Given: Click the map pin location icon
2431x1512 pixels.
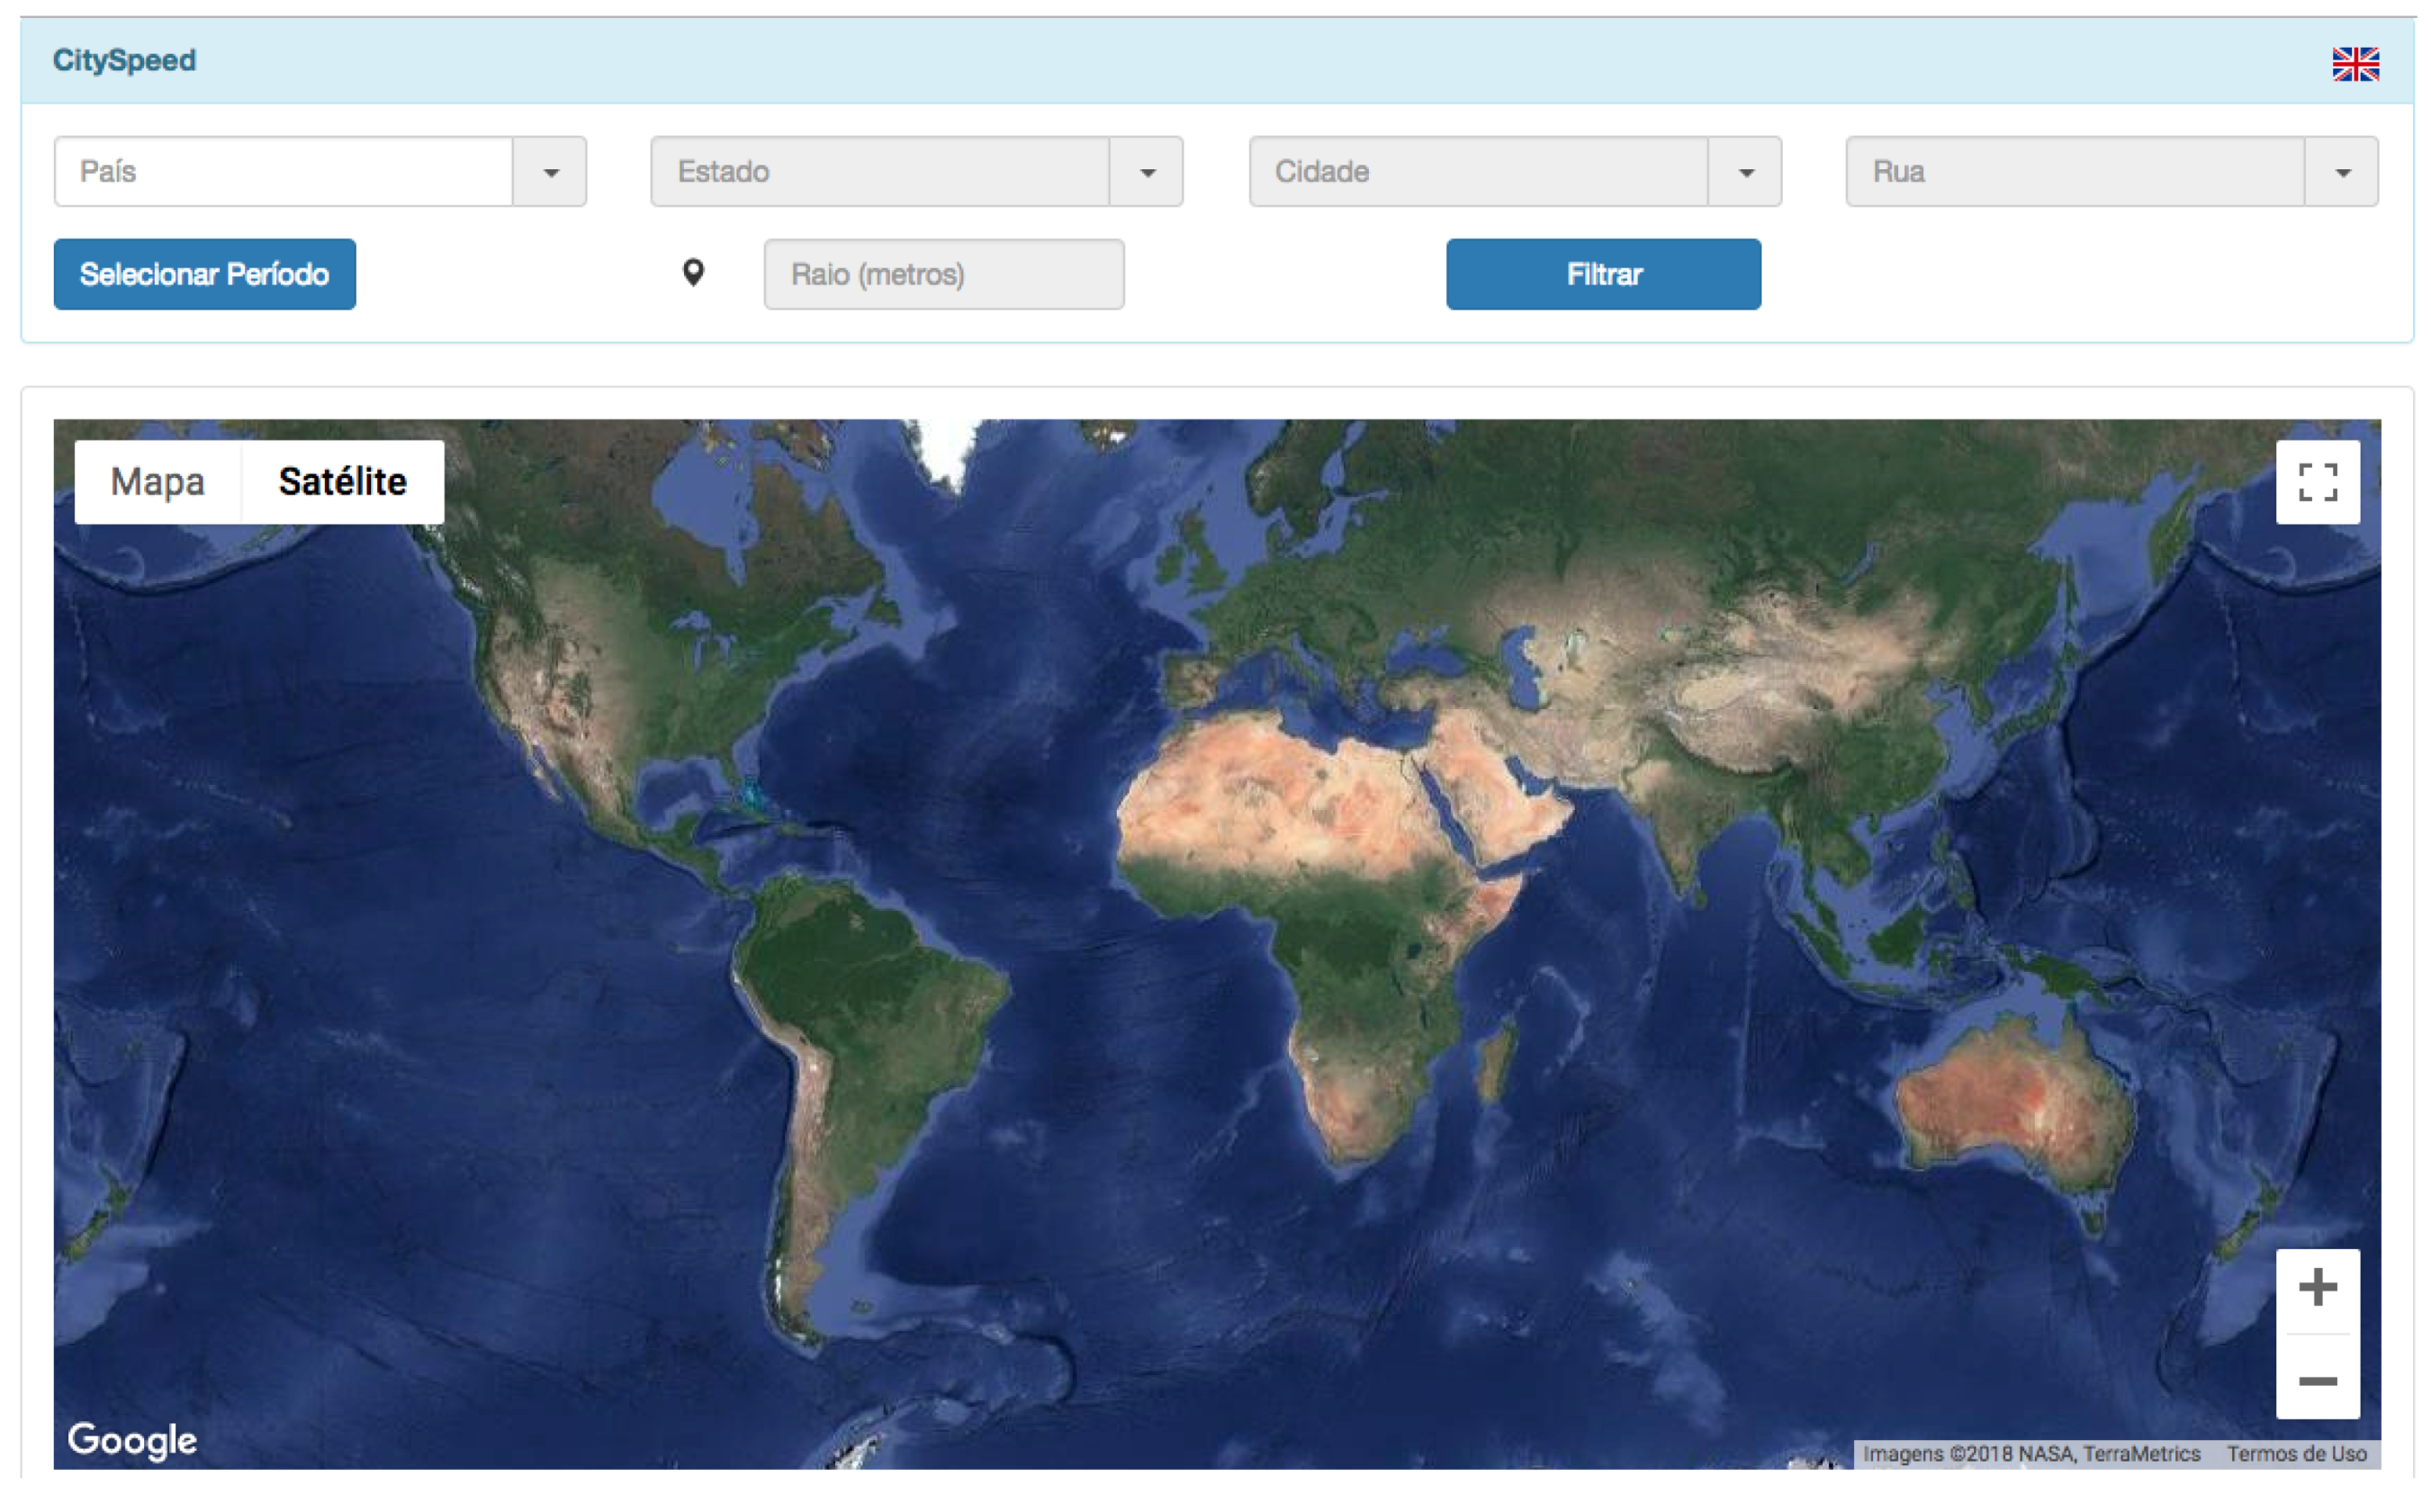Looking at the screenshot, I should [x=693, y=272].
